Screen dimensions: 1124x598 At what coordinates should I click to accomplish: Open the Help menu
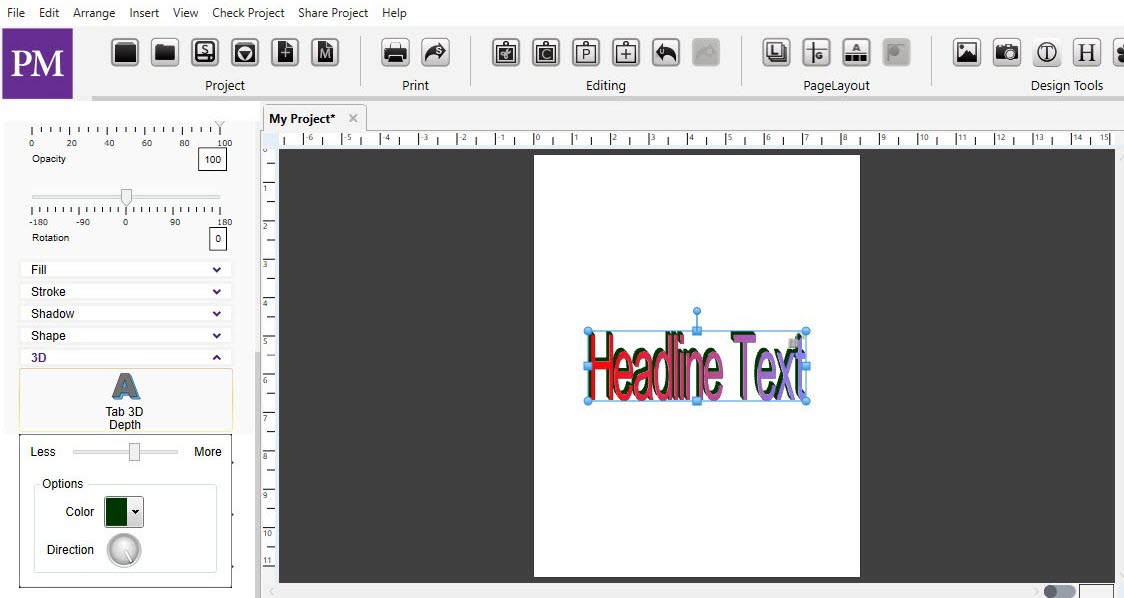click(x=394, y=13)
